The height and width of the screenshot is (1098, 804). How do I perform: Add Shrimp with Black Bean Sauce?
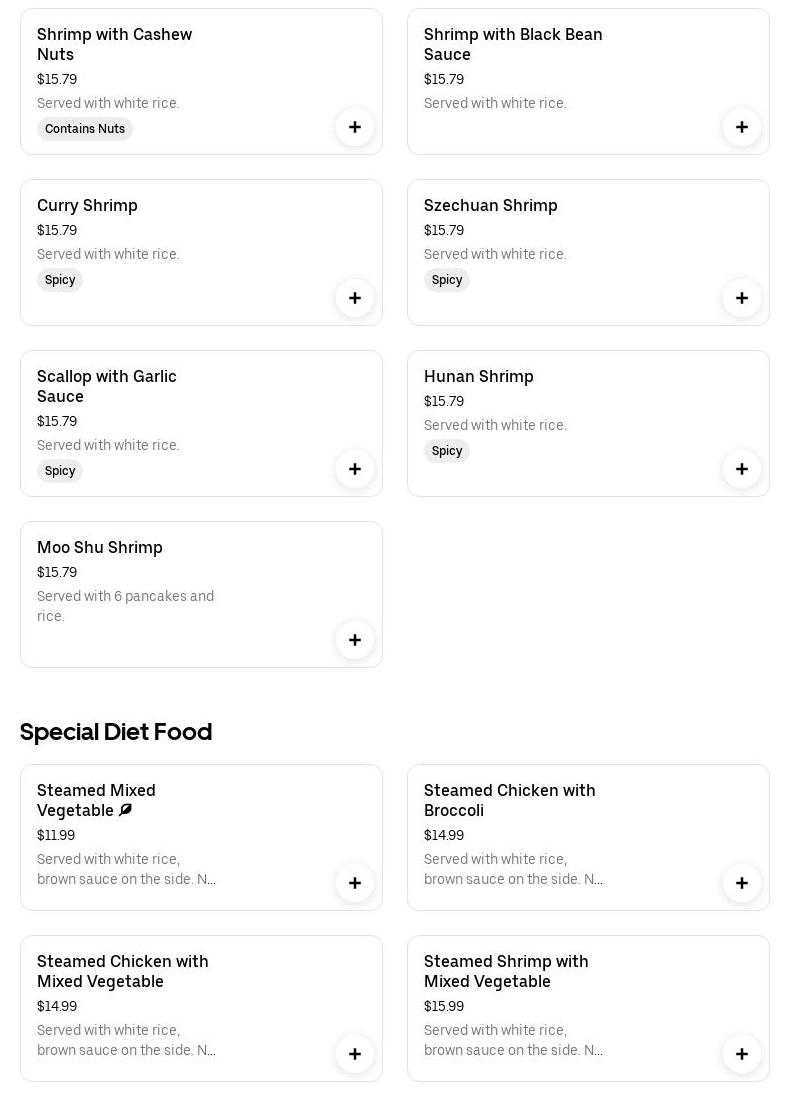[742, 127]
